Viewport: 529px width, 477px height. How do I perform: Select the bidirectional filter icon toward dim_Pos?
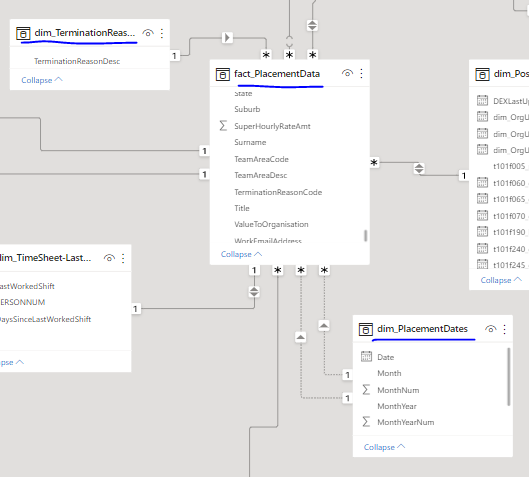(419, 168)
